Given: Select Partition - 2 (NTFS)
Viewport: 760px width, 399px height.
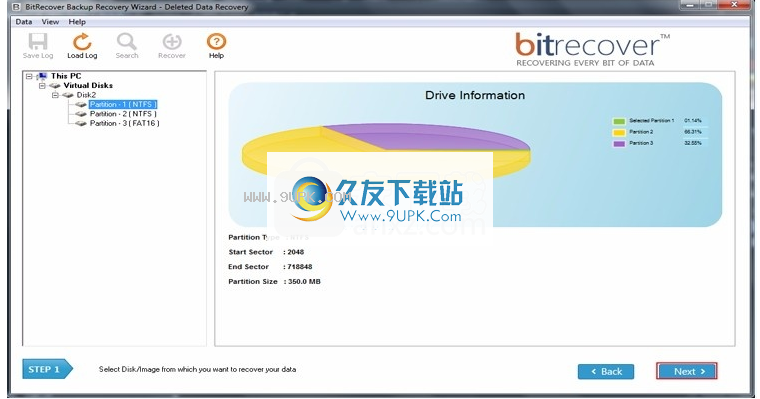Looking at the screenshot, I should coord(123,114).
